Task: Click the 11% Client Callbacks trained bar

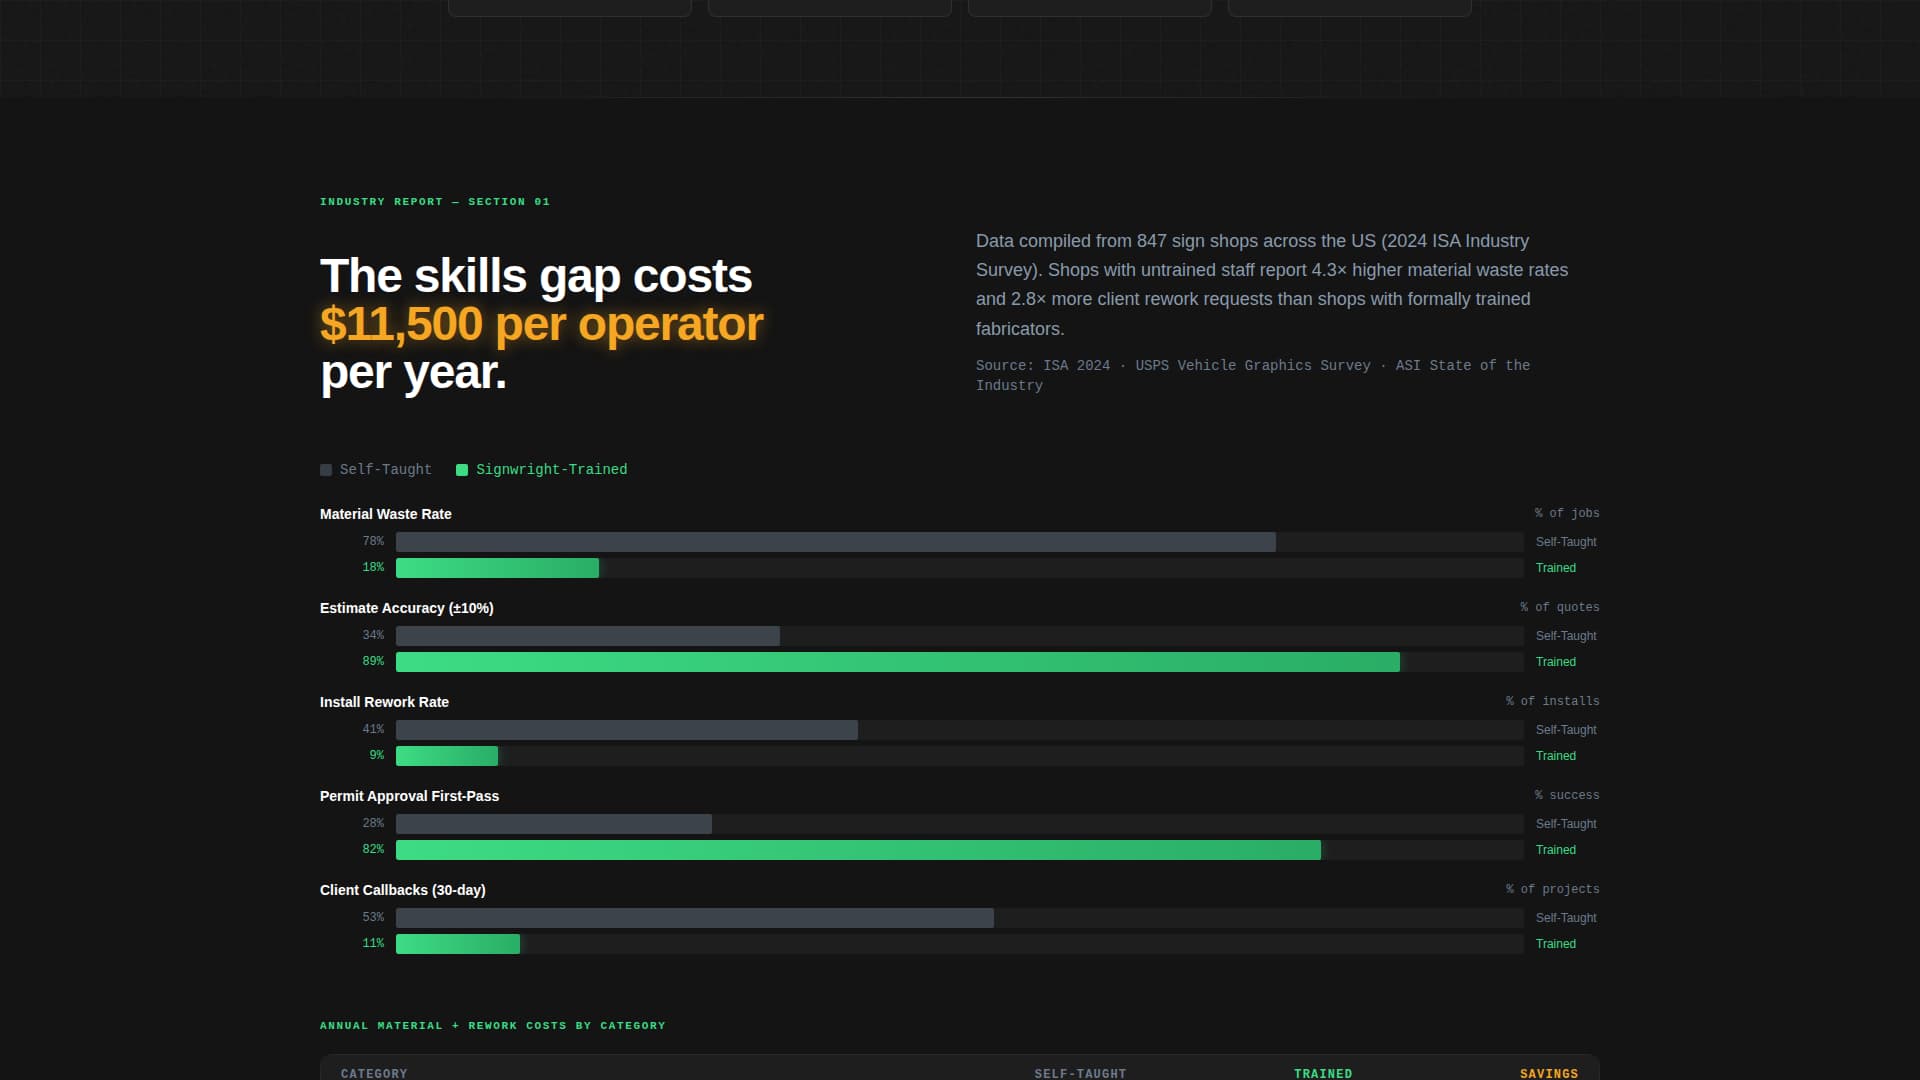Action: pyautogui.click(x=458, y=944)
